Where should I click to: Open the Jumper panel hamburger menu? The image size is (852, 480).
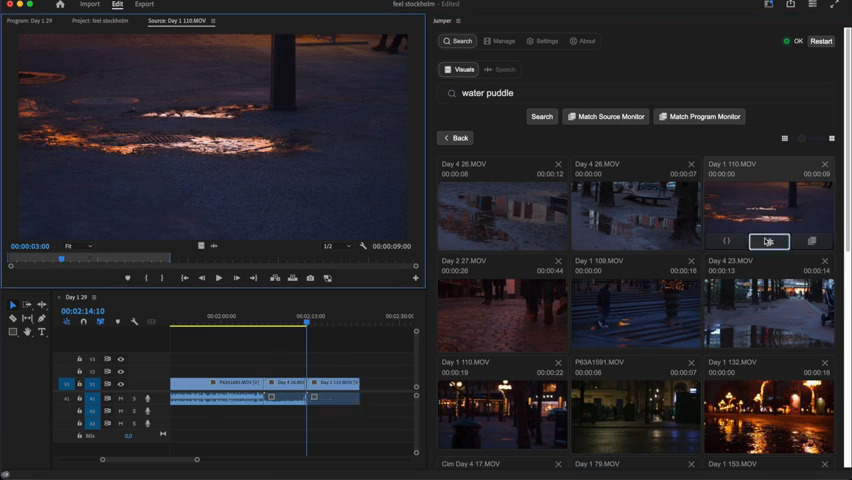point(459,21)
